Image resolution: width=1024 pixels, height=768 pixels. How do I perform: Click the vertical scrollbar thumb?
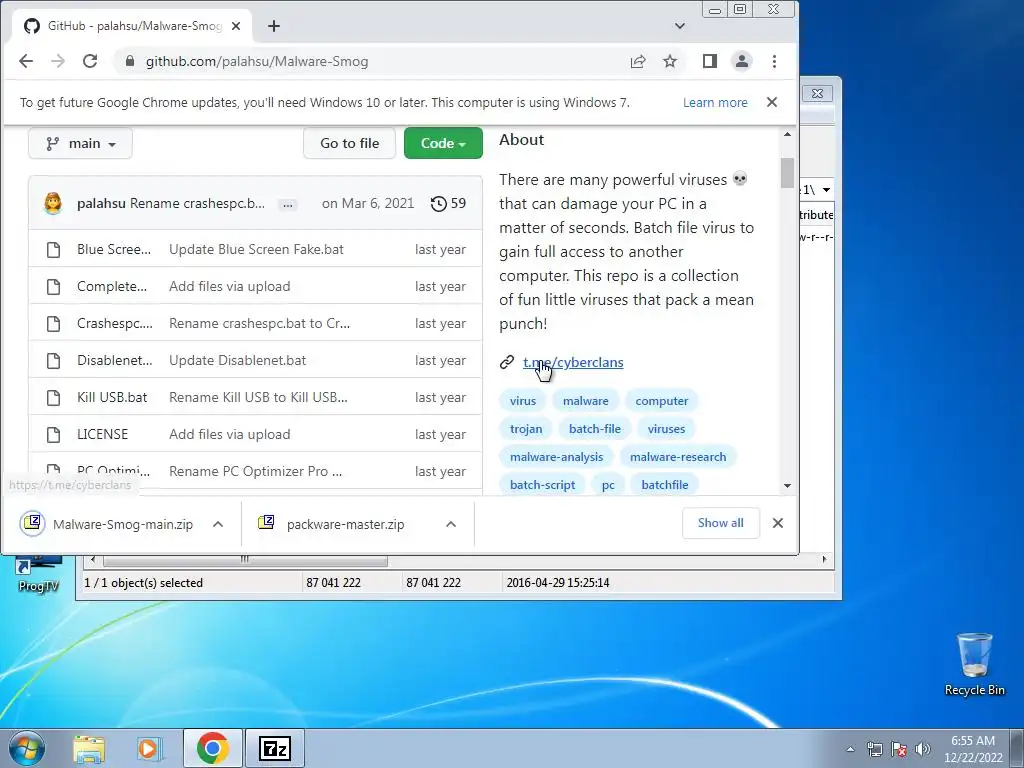click(787, 173)
